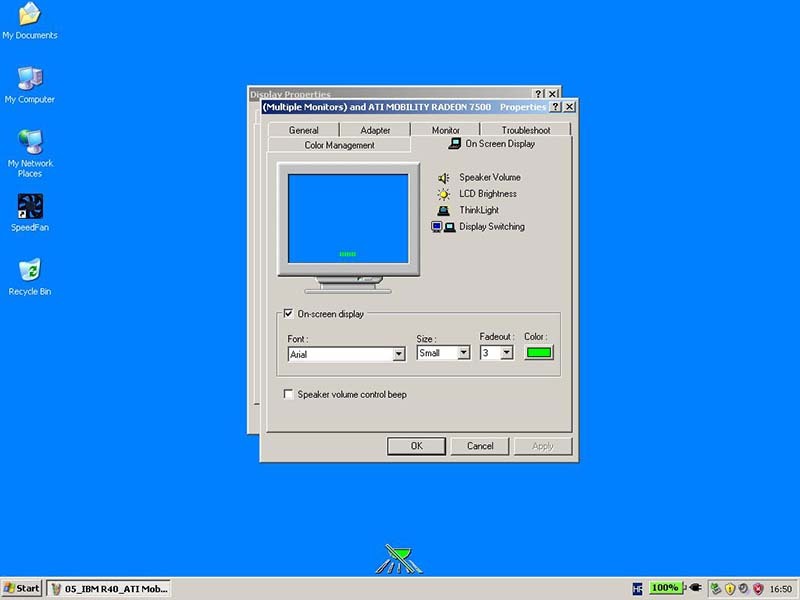Enable Speaker volume control beep

coord(290,394)
